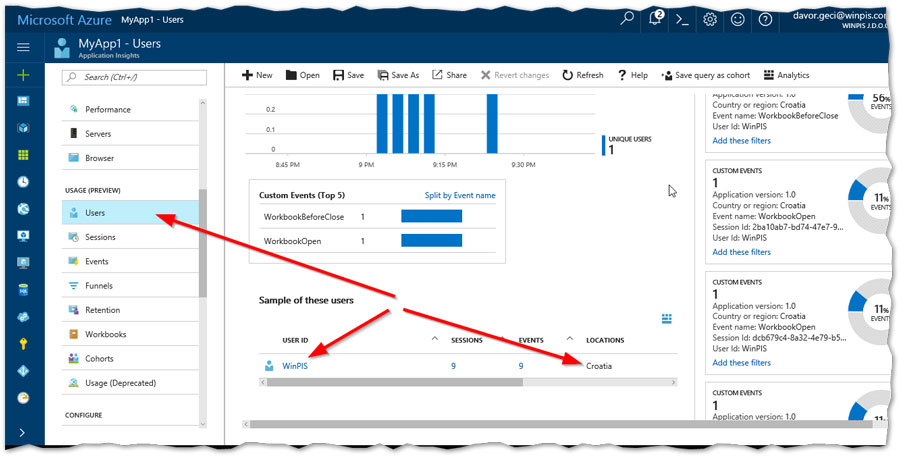Click the blue diamond icon in left rail
The width and height of the screenshot is (900, 457).
[23, 371]
